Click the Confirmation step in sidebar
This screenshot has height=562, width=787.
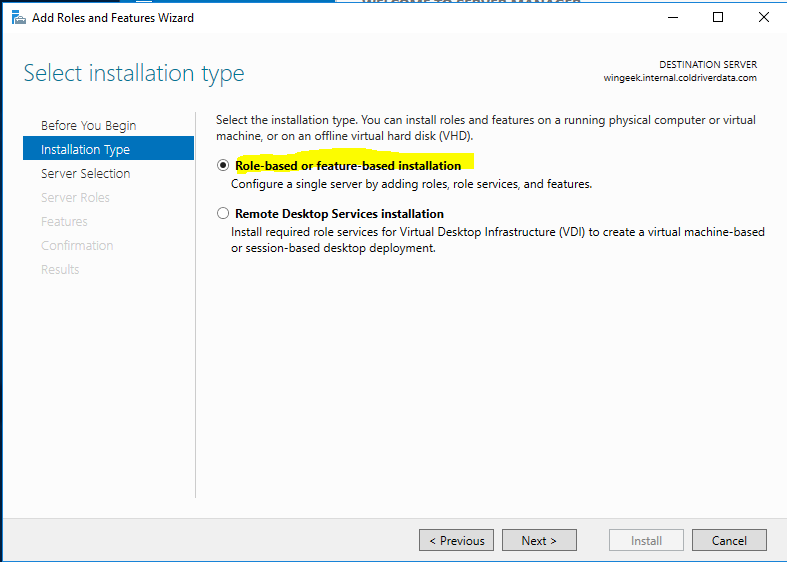tap(77, 245)
